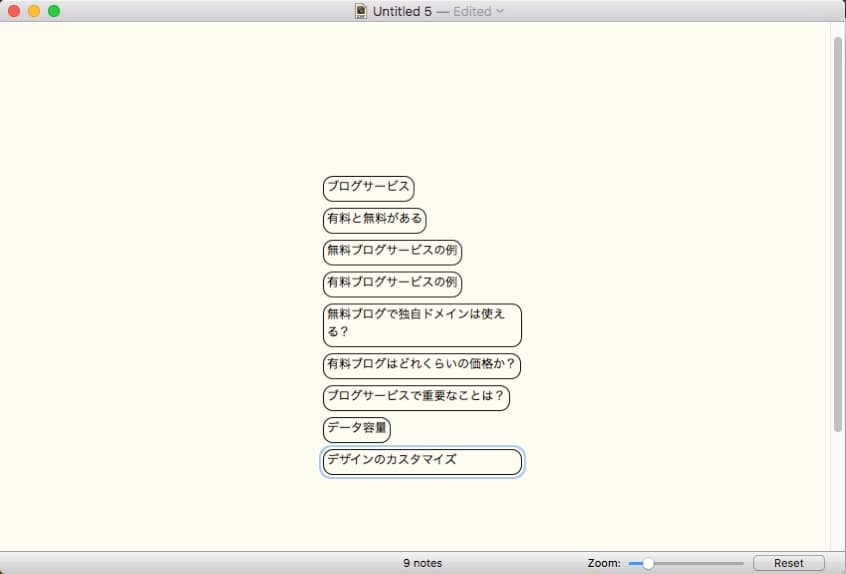Screen dimensions: 846x574
Task: Select the note "無料ブログで独自ドメインは使える？"
Action: (422, 325)
